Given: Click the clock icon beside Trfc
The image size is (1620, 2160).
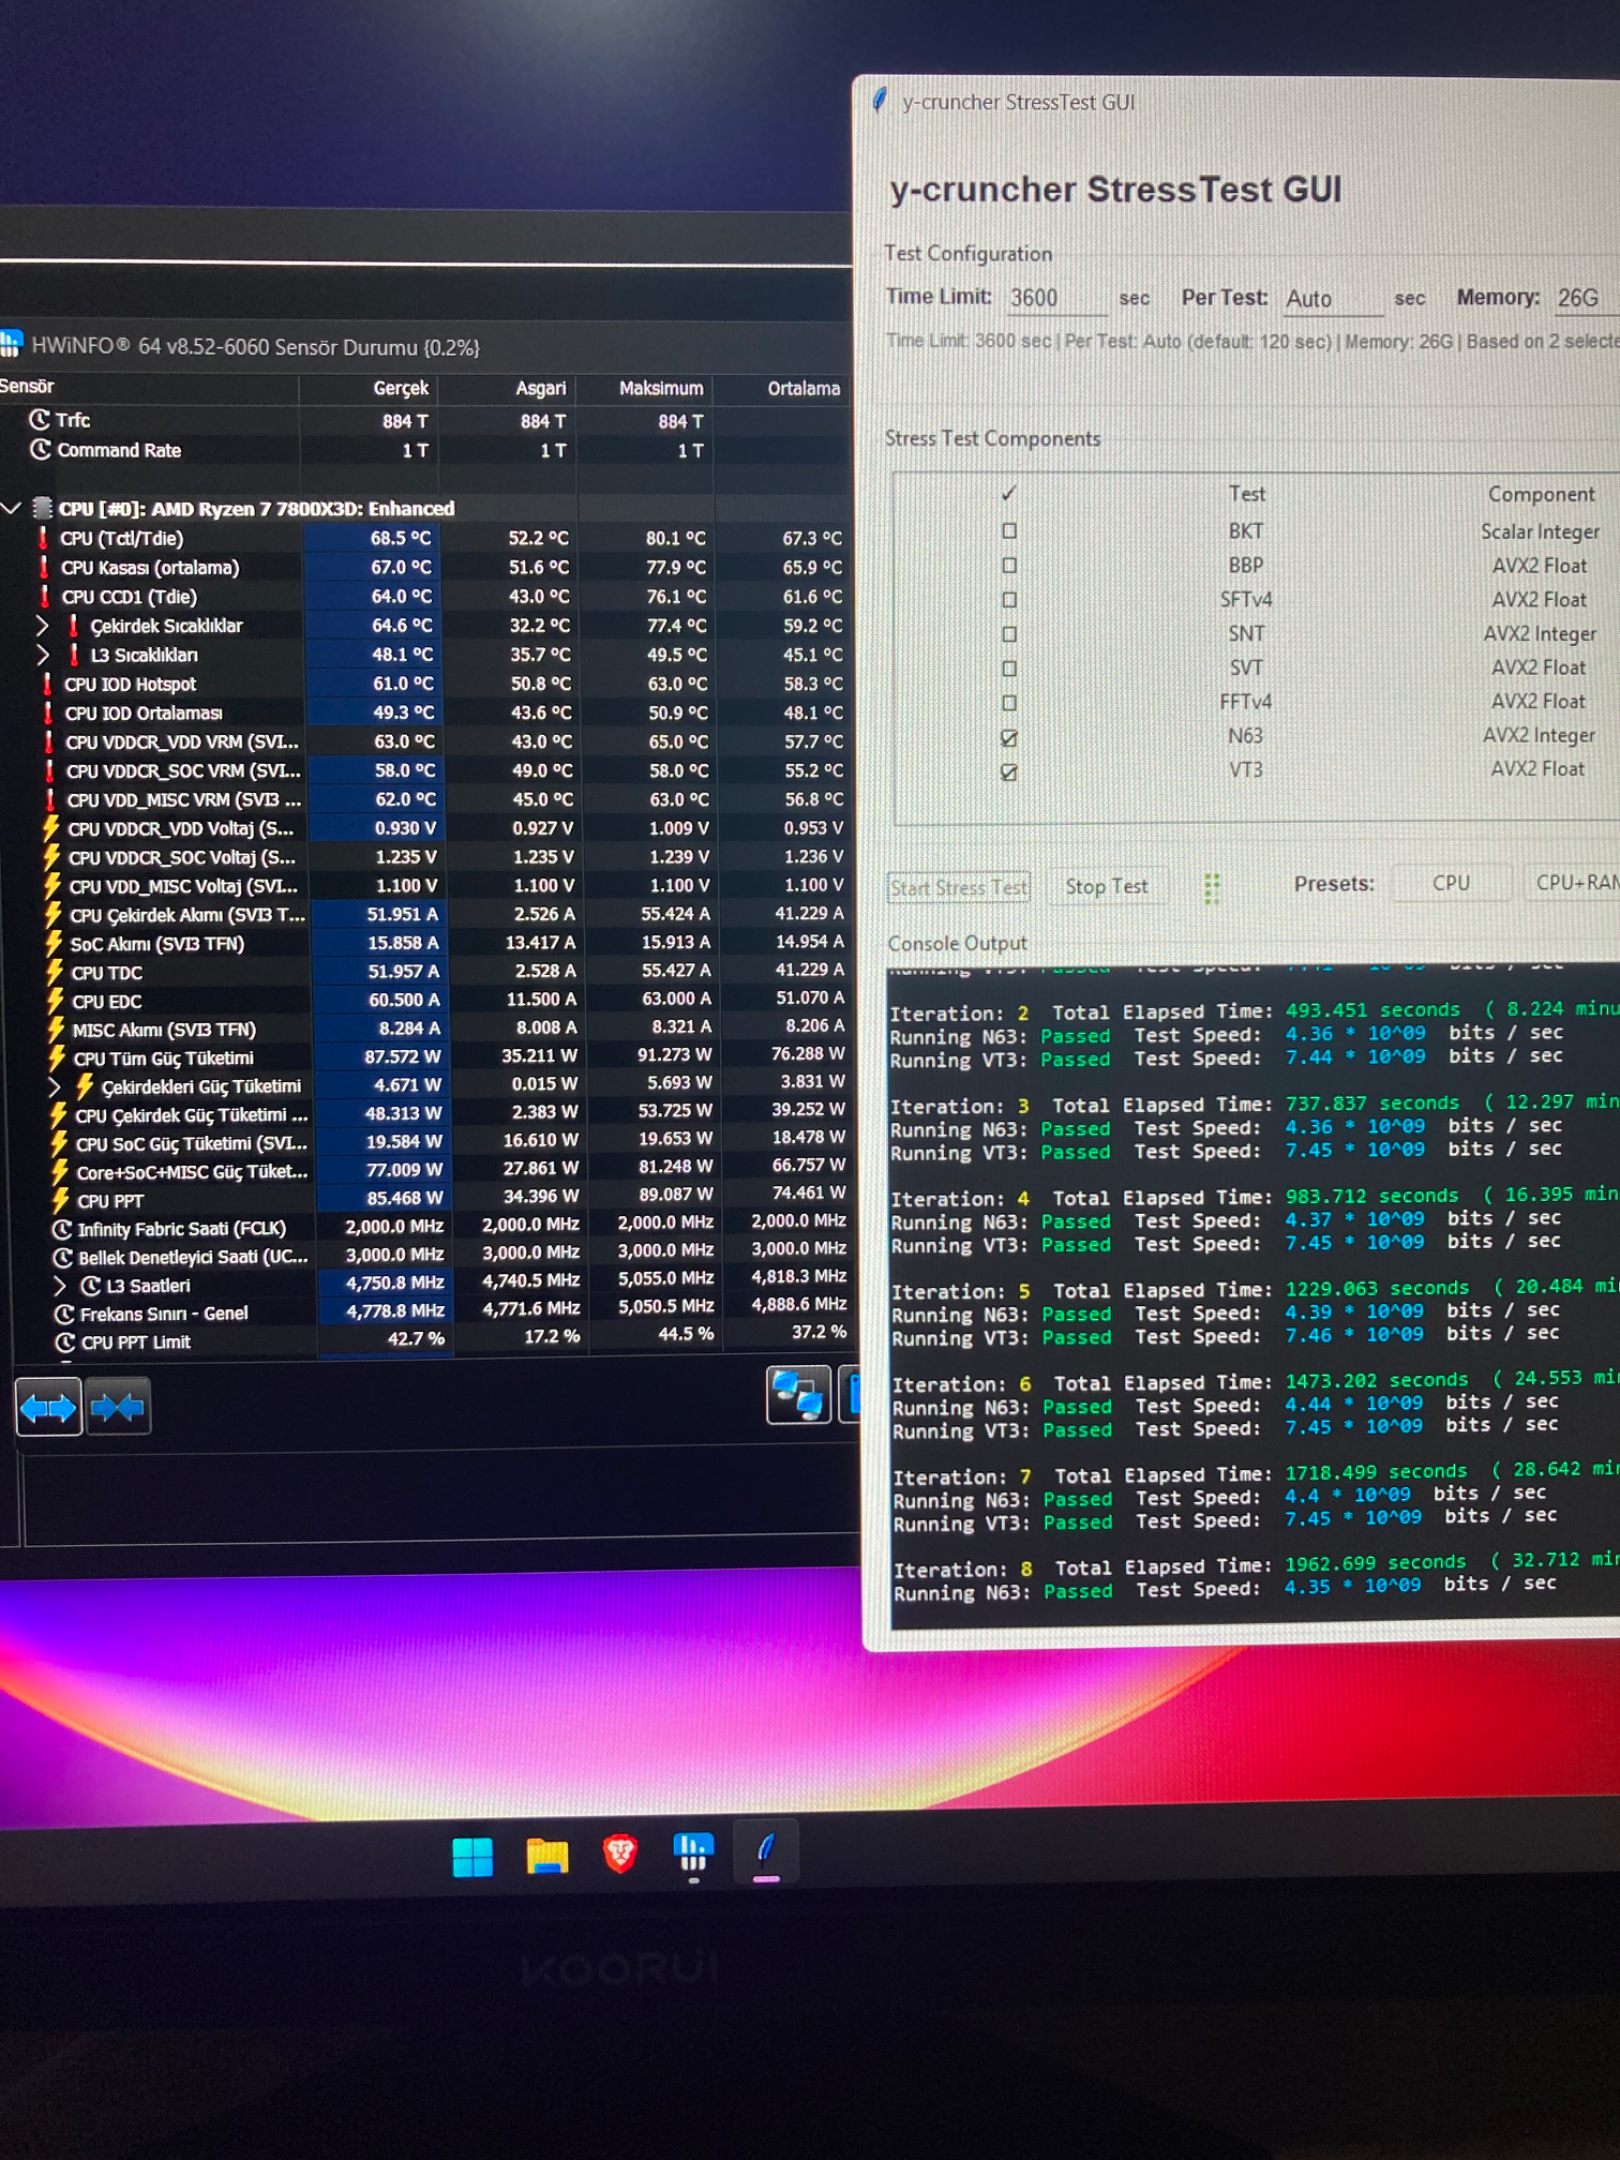Looking at the screenshot, I should pos(39,419).
